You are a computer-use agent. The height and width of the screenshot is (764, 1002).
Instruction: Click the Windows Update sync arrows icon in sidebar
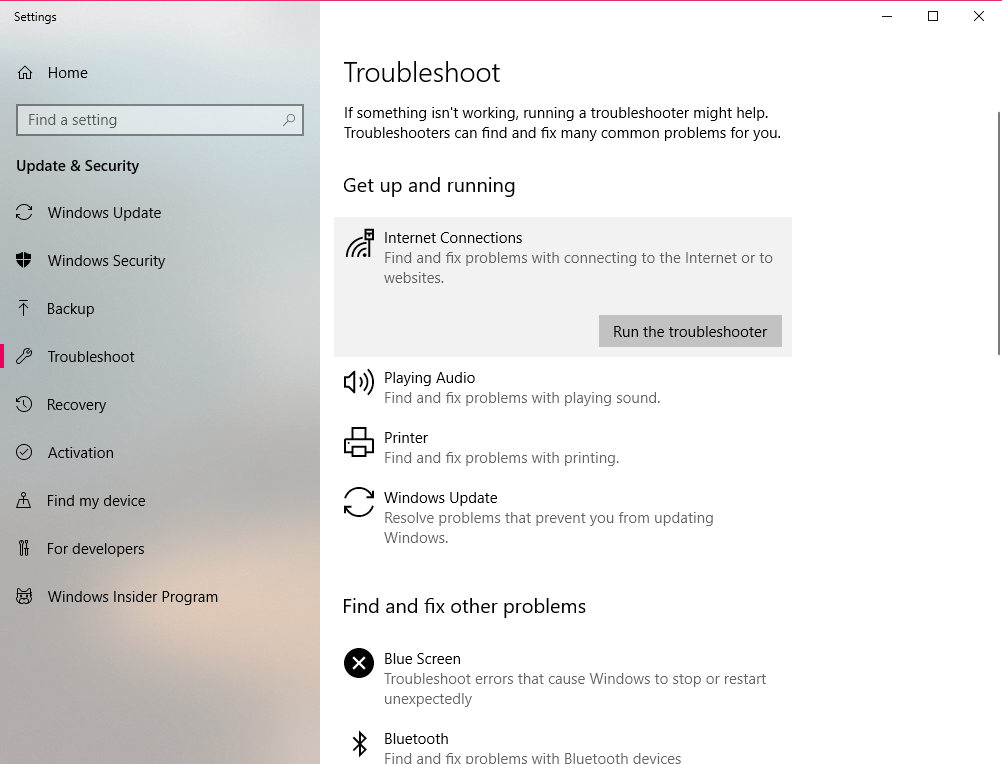tap(24, 212)
